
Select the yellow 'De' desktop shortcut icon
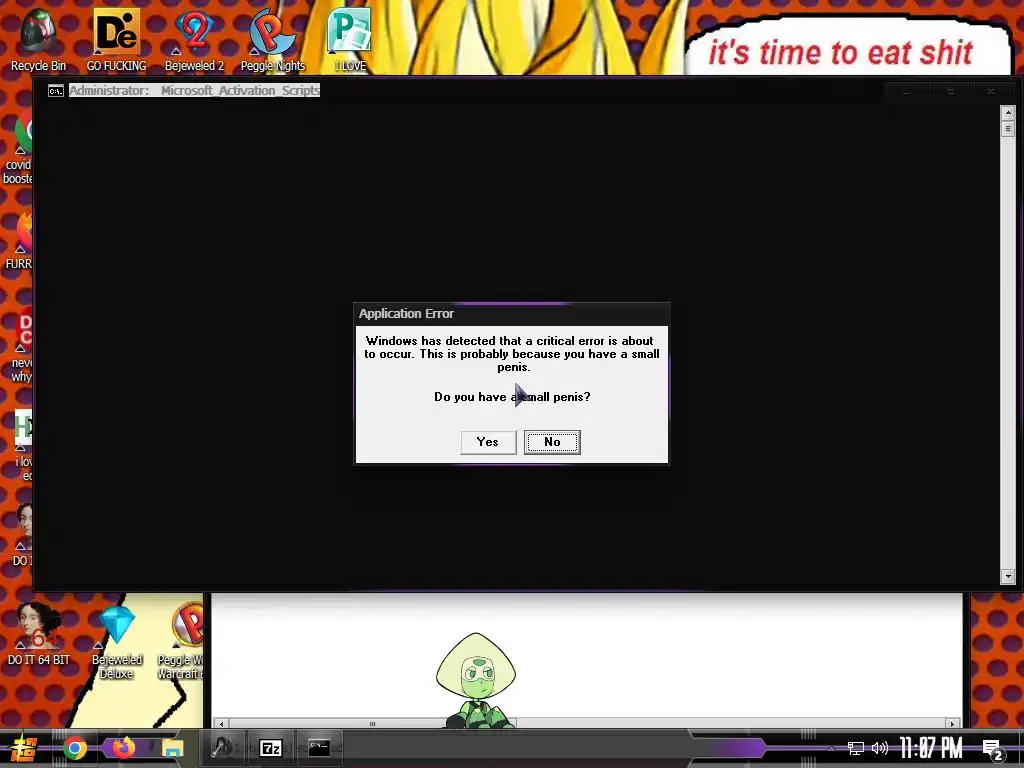116,40
